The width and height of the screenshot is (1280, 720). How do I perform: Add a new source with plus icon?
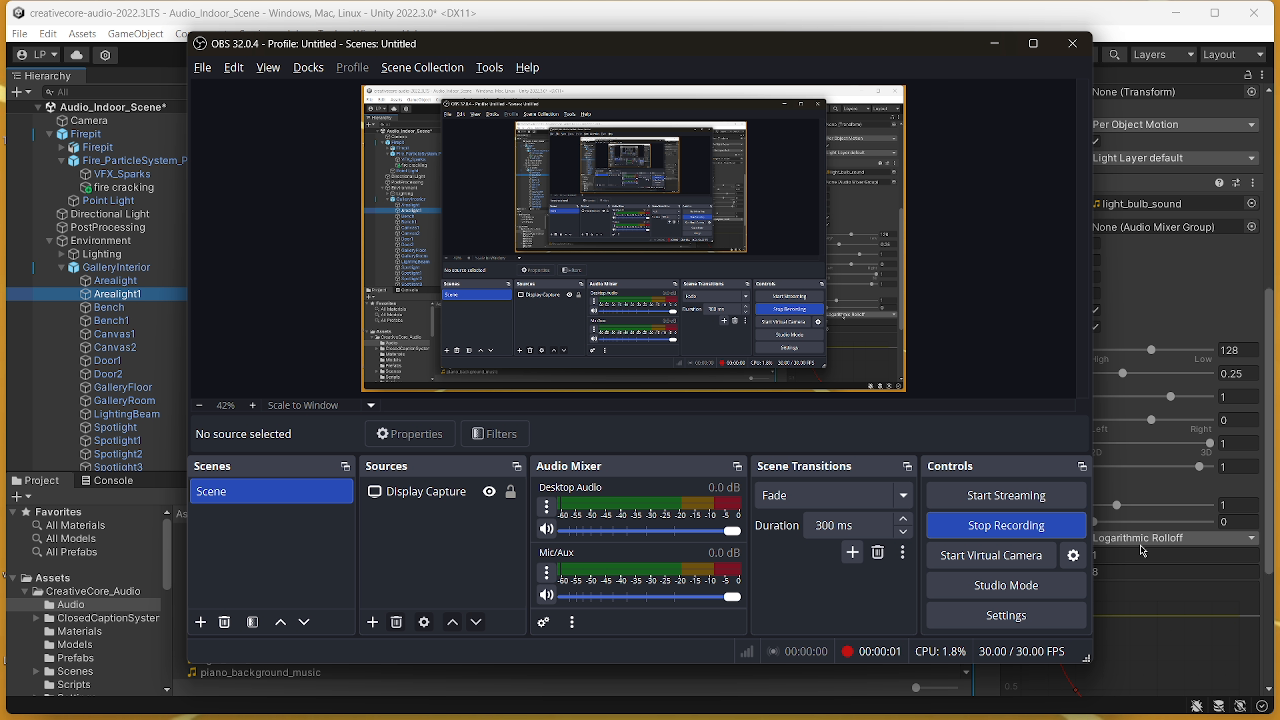coord(372,622)
